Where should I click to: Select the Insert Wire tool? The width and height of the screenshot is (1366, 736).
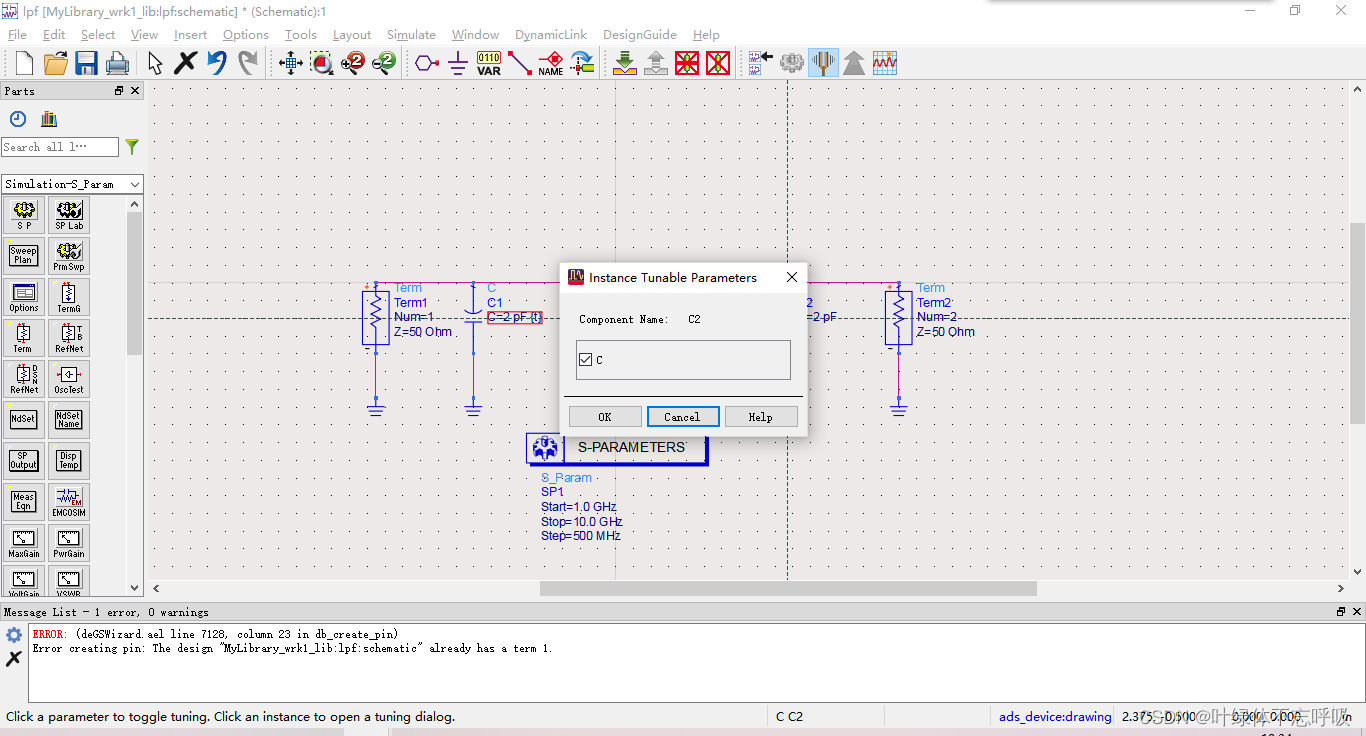[520, 63]
